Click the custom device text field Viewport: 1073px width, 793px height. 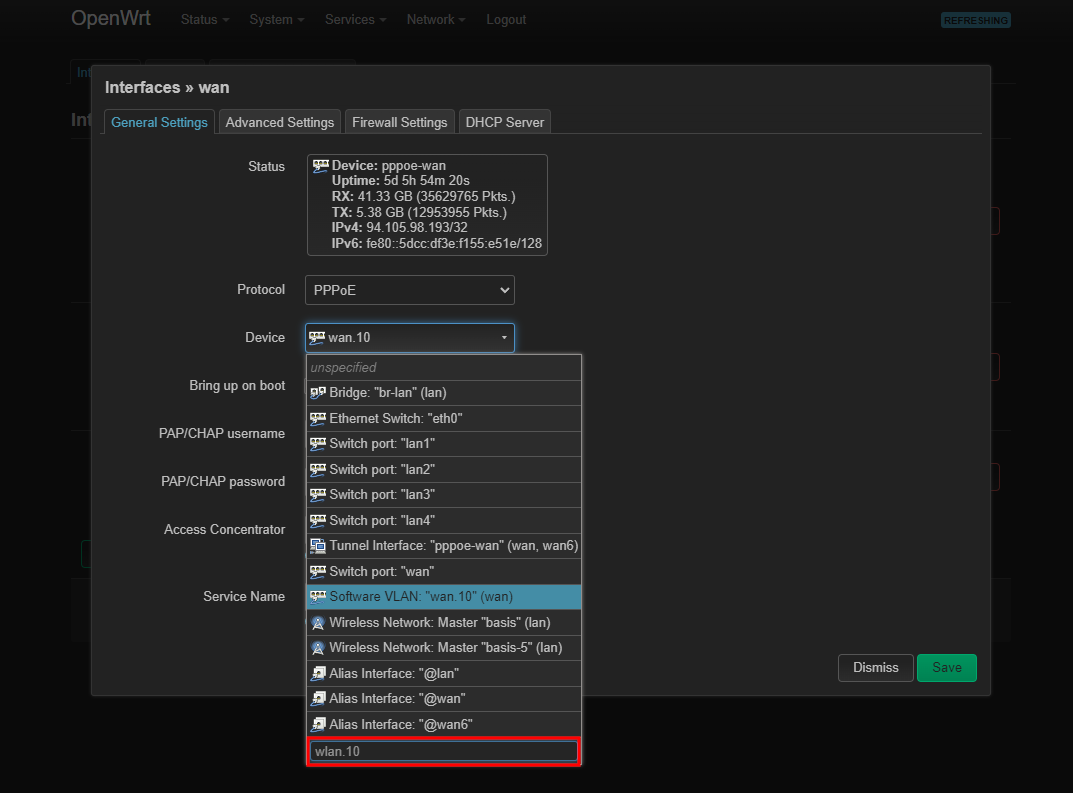[x=443, y=751]
